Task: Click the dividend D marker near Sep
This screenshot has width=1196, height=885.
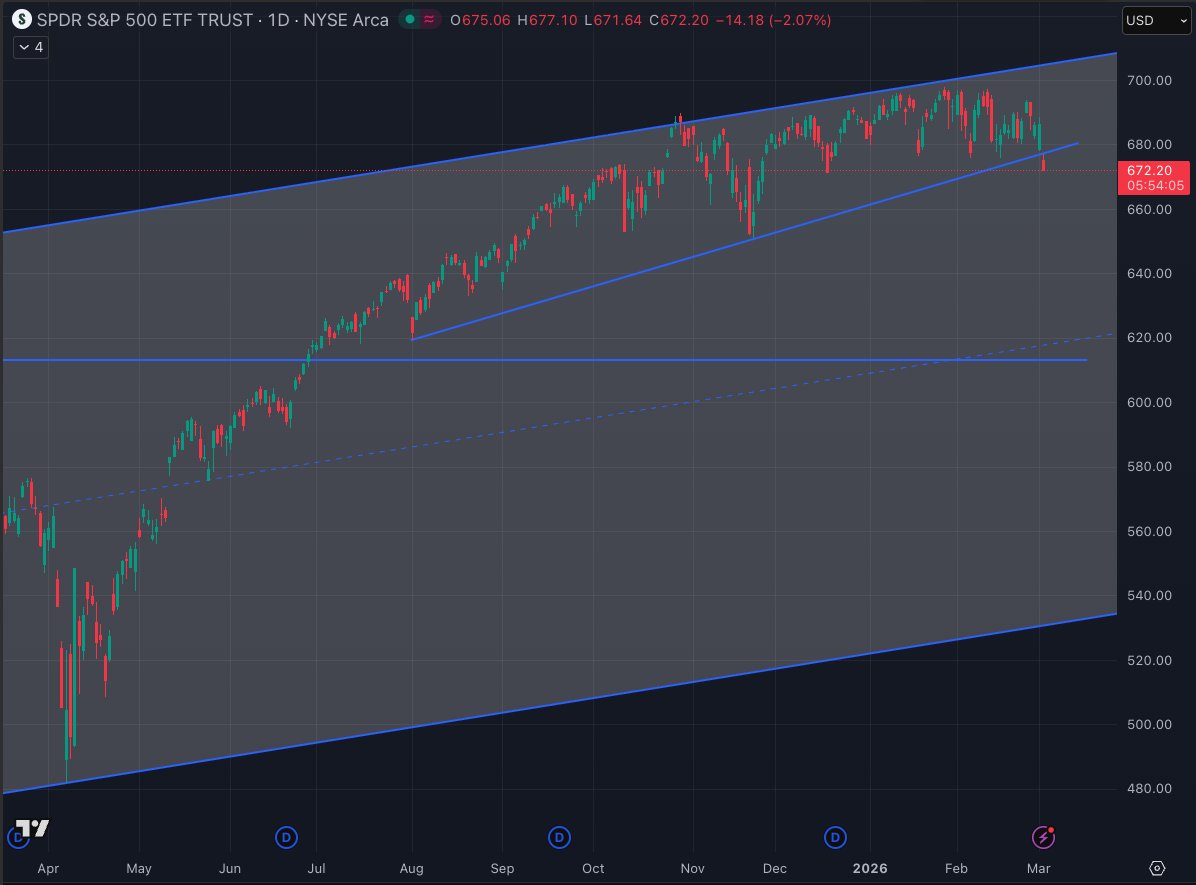Action: [x=559, y=838]
